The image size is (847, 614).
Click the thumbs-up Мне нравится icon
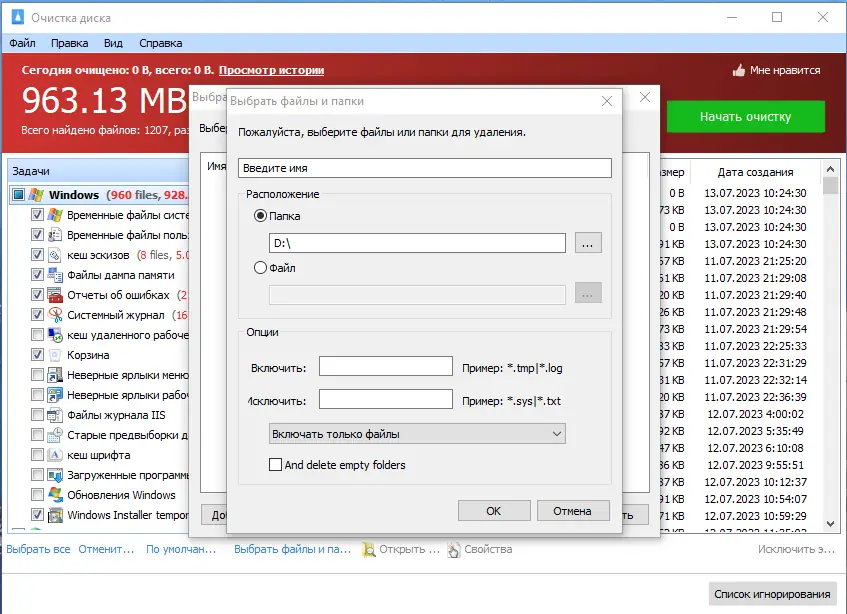click(738, 70)
